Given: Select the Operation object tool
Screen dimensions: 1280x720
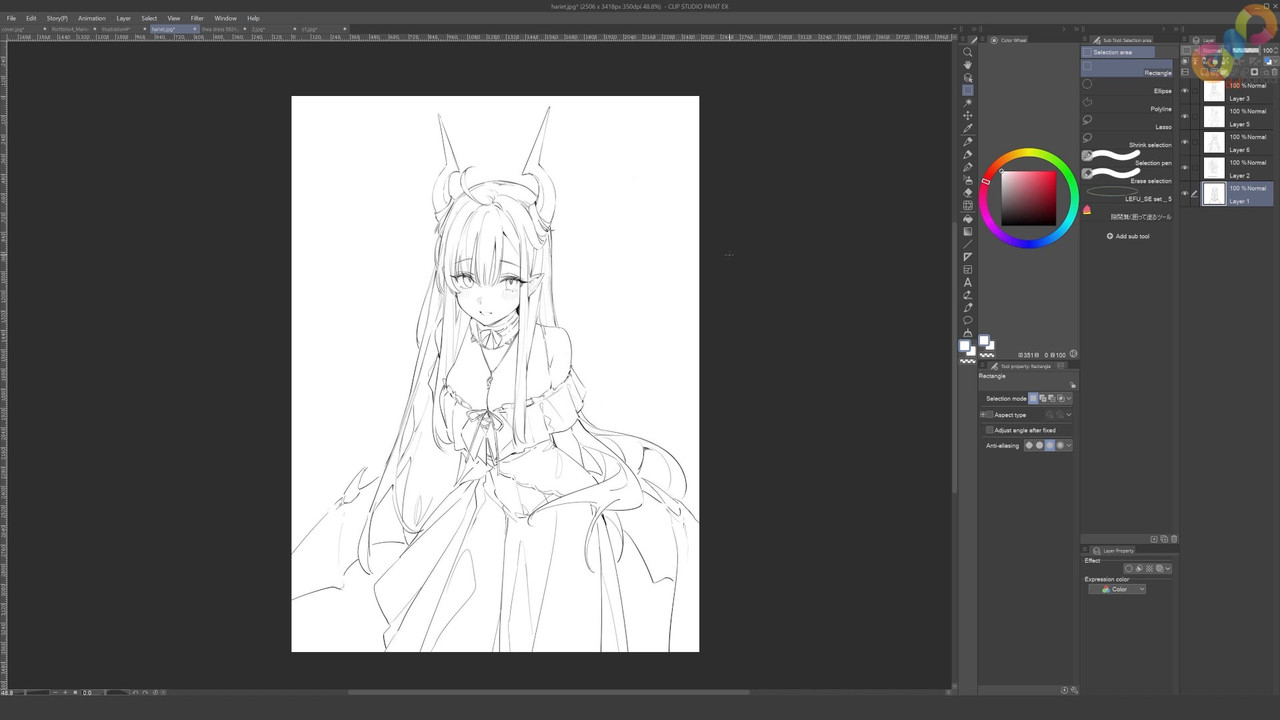Looking at the screenshot, I should 967,78.
